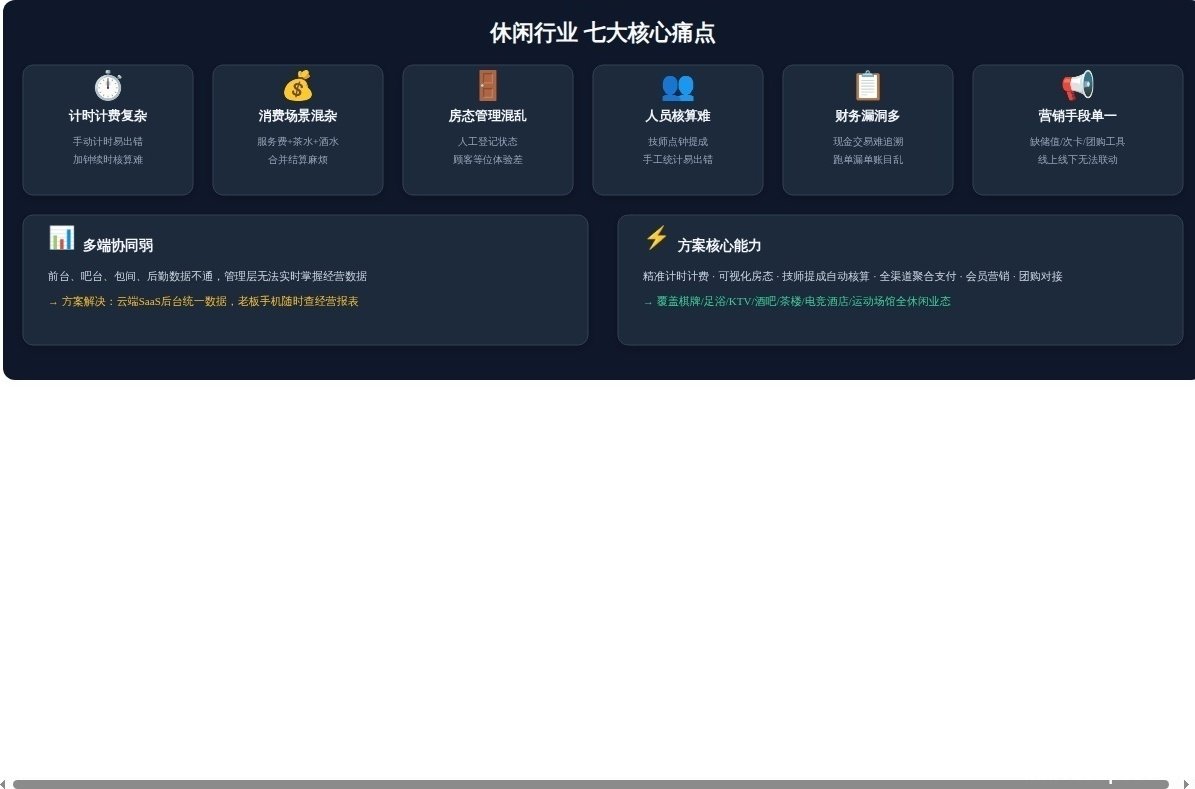Click the 多端协同弱 heading

[x=118, y=245]
